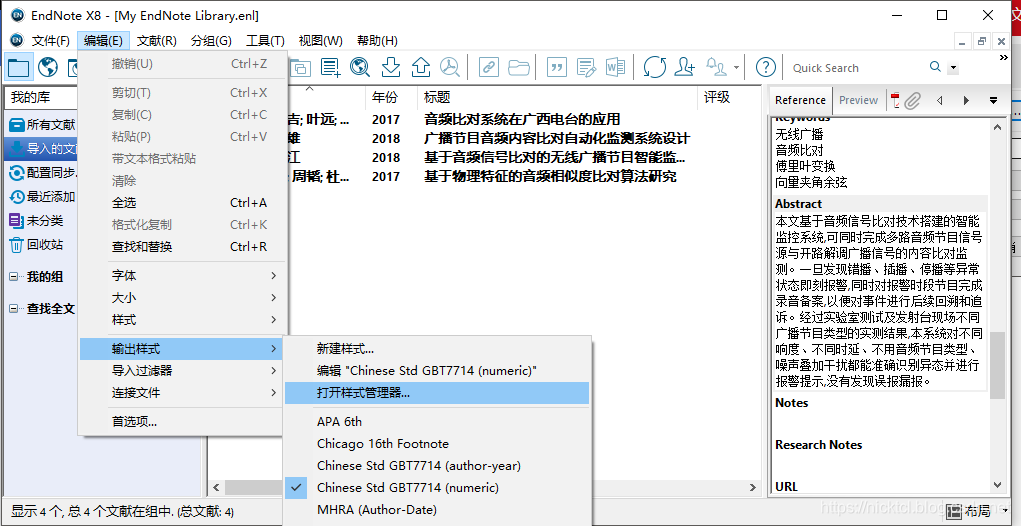Choose APA 6th output style

tap(437, 422)
